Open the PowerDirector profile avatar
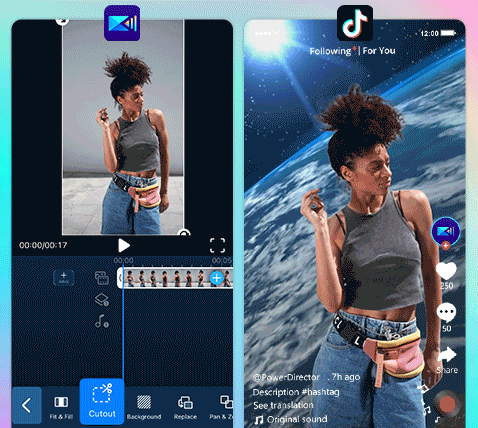The height and width of the screenshot is (428, 478). point(446,231)
